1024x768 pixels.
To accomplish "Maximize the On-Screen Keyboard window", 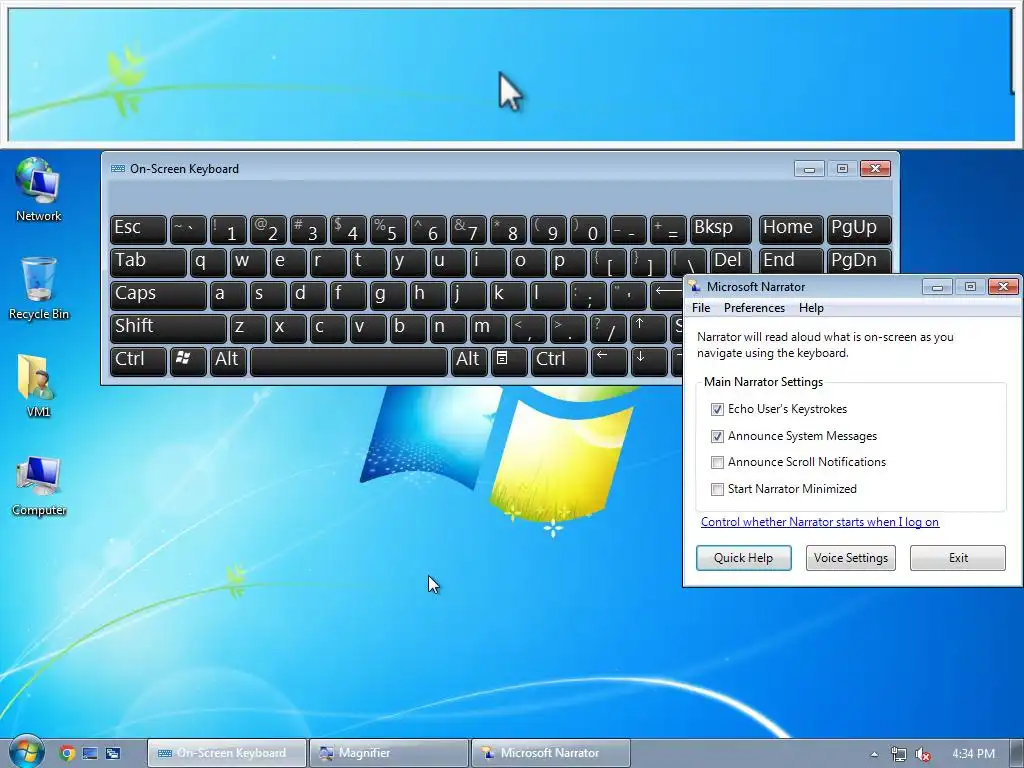I will pyautogui.click(x=842, y=169).
